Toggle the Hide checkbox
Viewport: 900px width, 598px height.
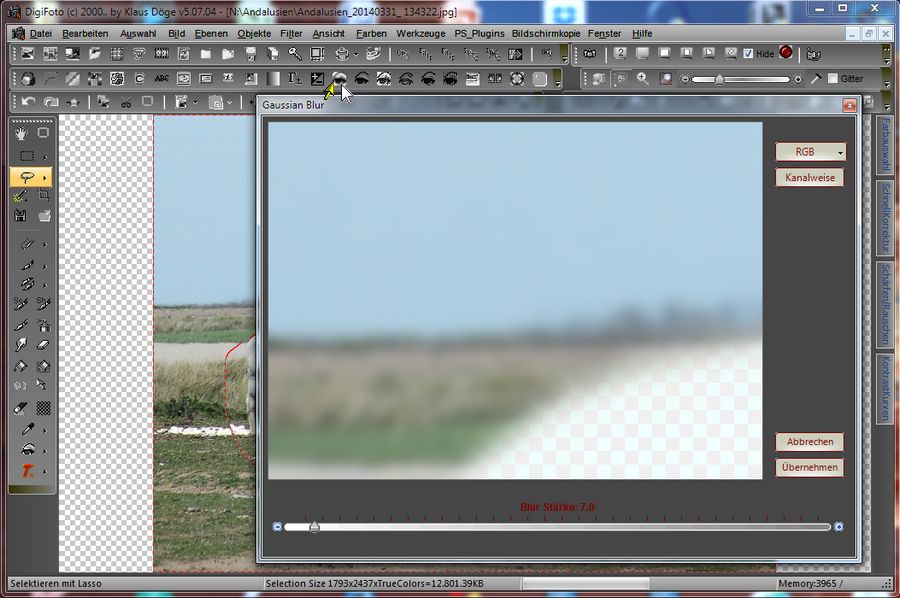(748, 54)
